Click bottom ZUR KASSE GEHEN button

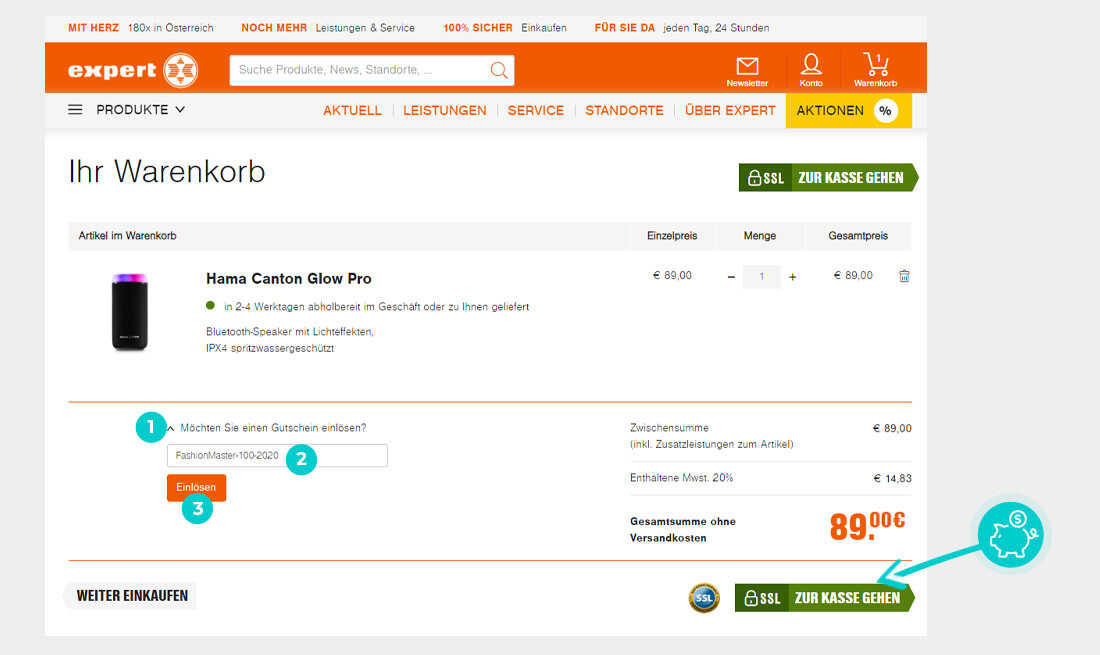pos(825,598)
